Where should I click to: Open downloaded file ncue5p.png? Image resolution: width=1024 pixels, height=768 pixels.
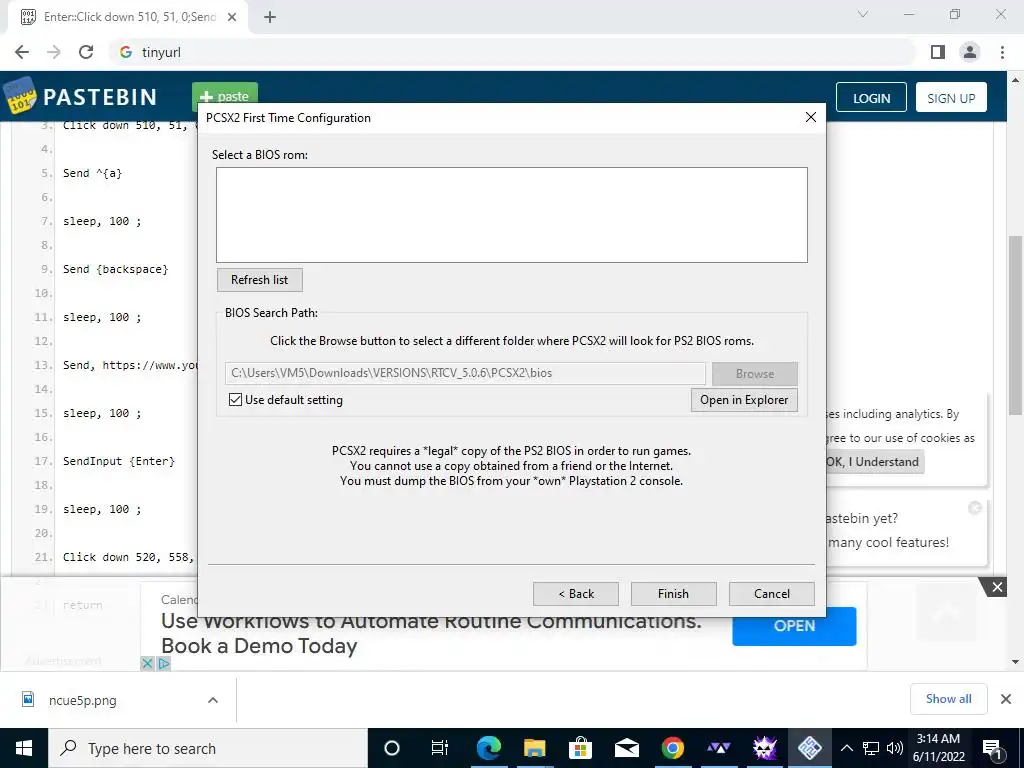click(82, 700)
